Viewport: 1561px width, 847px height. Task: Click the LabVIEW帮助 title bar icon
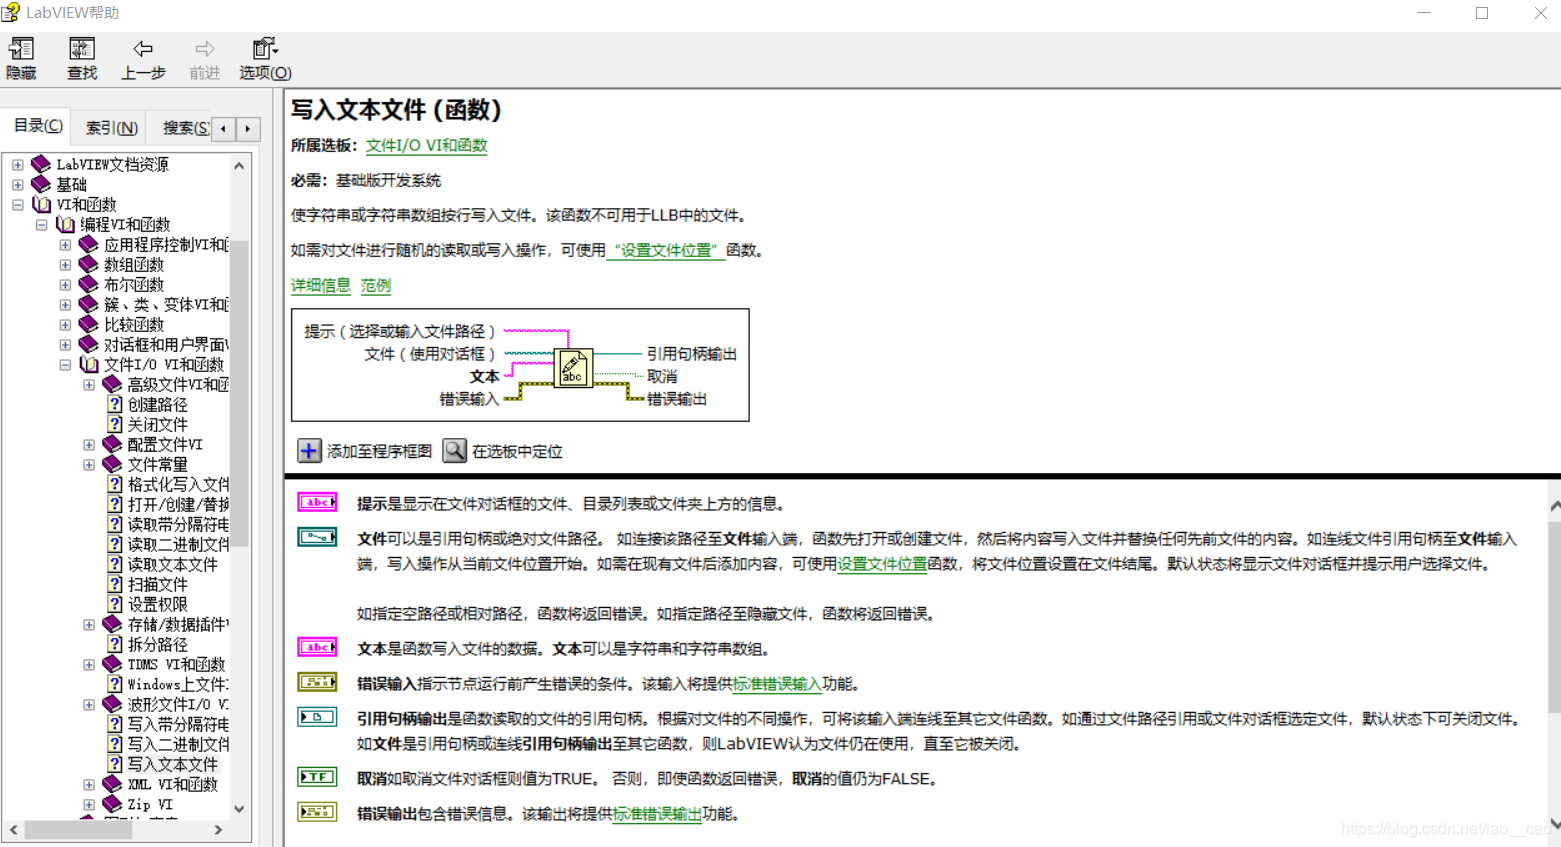(11, 12)
